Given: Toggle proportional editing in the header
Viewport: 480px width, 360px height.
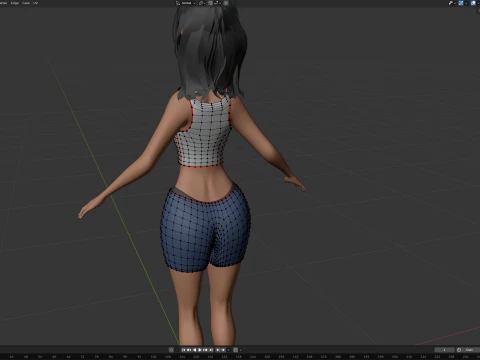Looking at the screenshot, I should pos(226,3).
